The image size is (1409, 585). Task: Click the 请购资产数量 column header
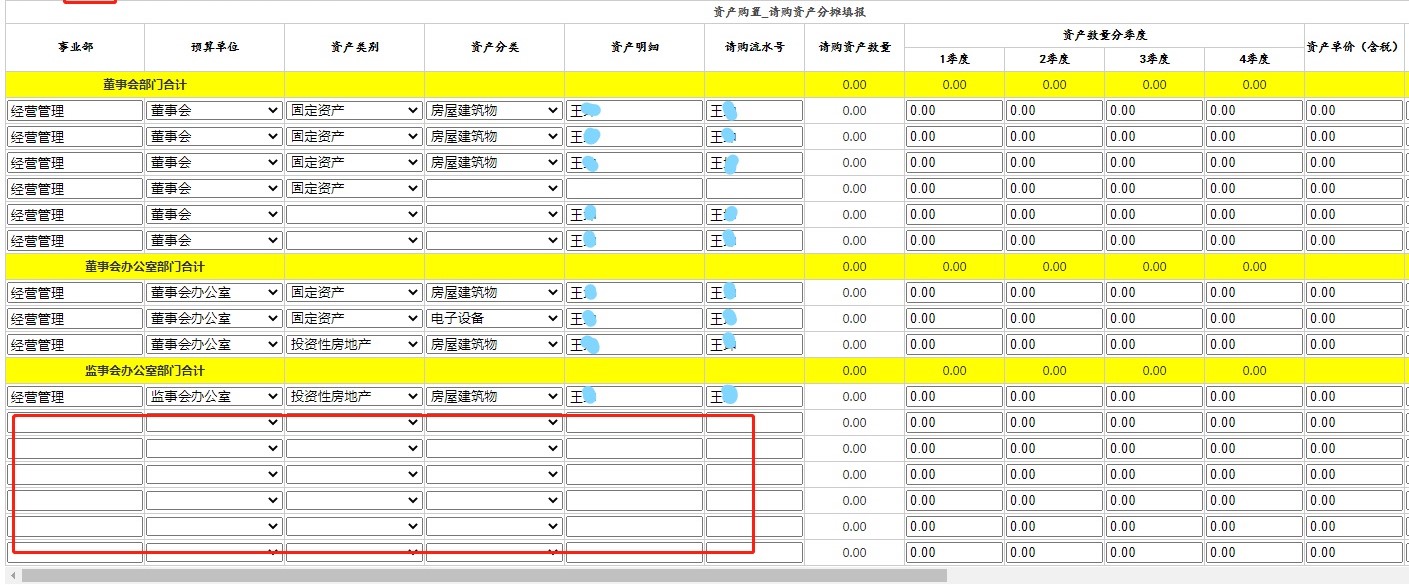pyautogui.click(x=854, y=47)
